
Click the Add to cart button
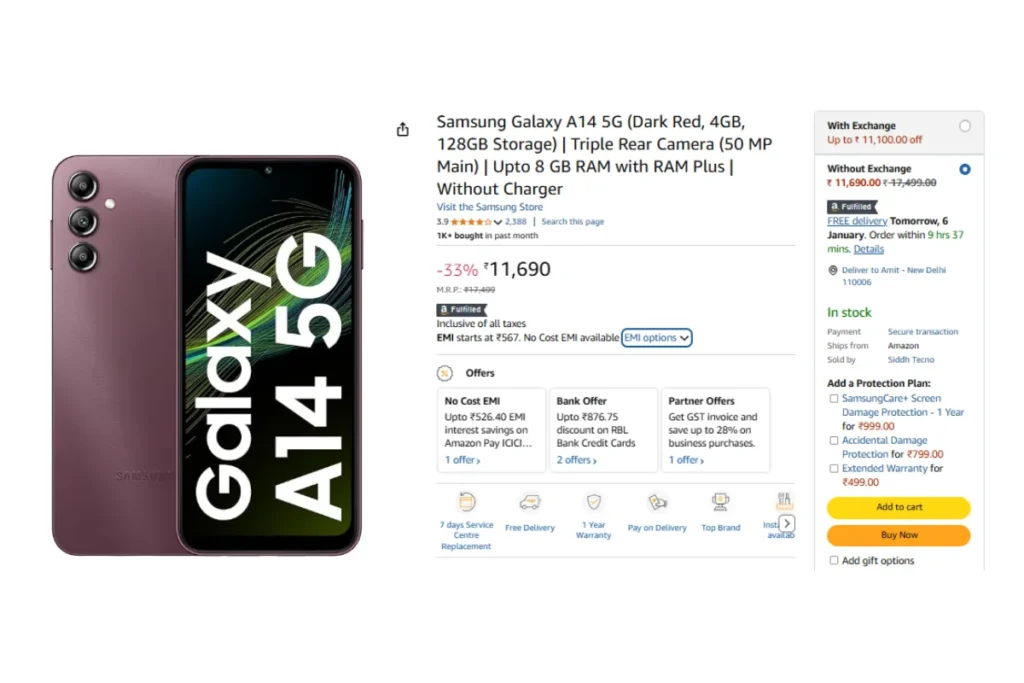899,507
